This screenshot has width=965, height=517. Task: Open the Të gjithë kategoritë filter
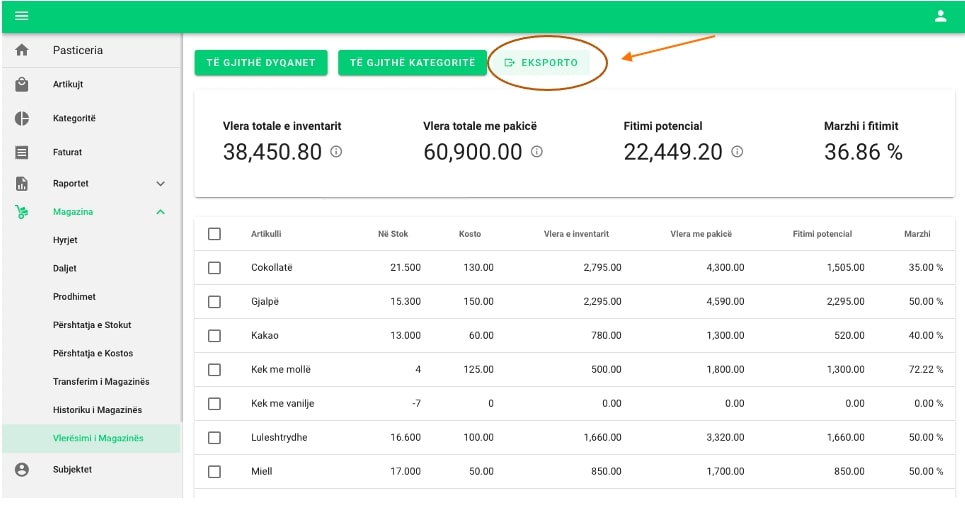click(412, 63)
